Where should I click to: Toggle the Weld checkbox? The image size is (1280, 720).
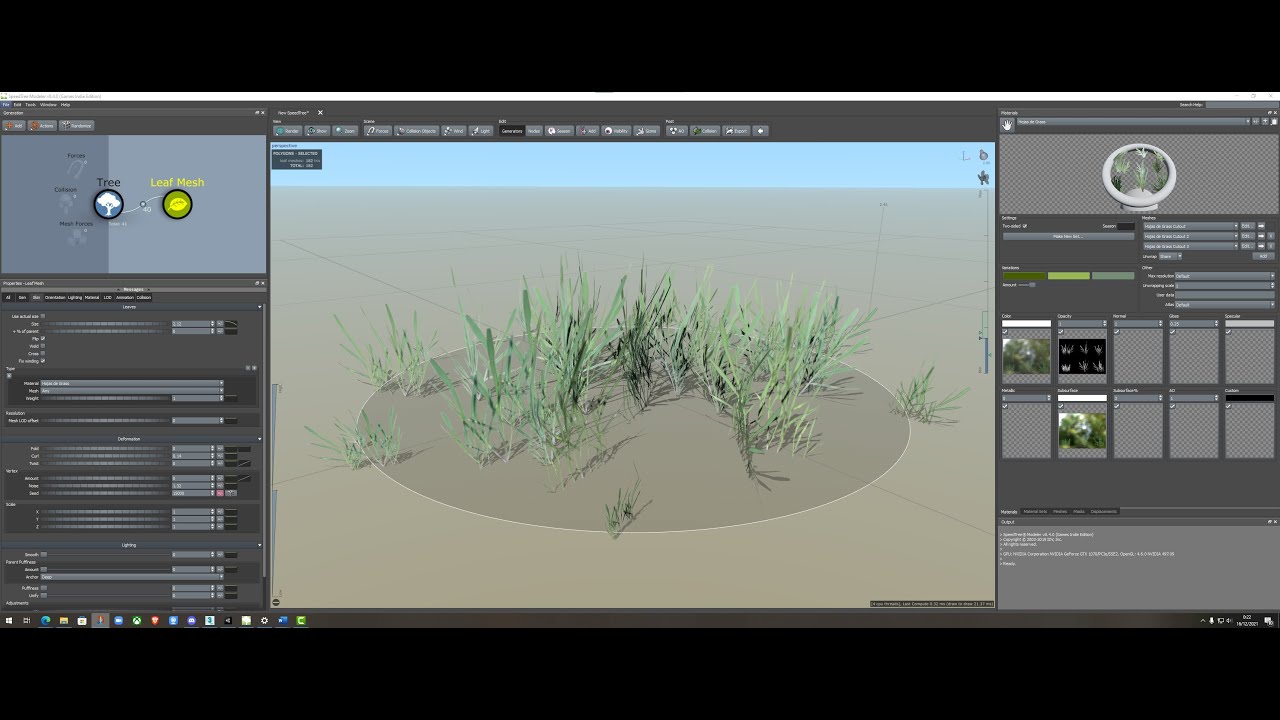coord(43,346)
